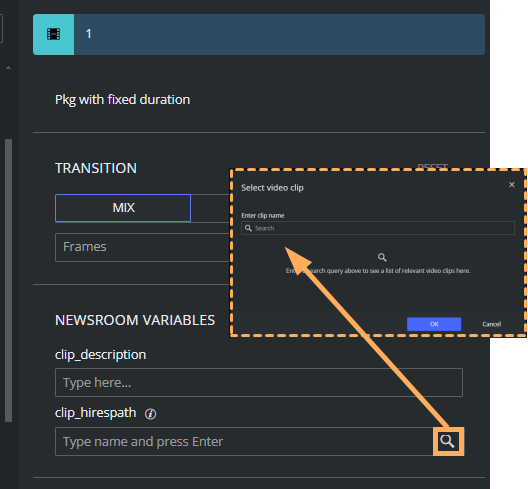Viewport: 528px width, 489px height.
Task: Click the small up arrow at the left edge
Action: (x=8, y=68)
